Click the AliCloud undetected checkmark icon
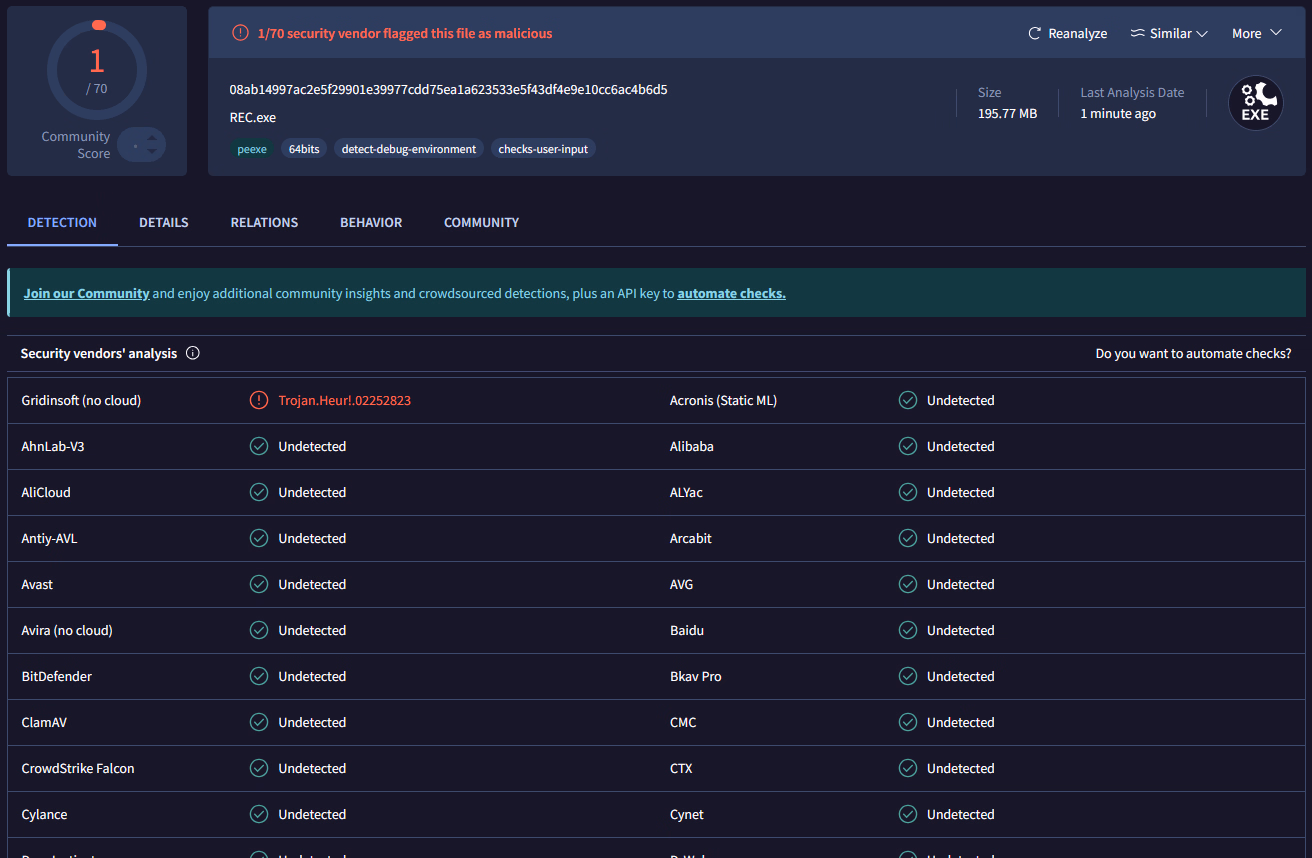The width and height of the screenshot is (1312, 858). click(259, 492)
